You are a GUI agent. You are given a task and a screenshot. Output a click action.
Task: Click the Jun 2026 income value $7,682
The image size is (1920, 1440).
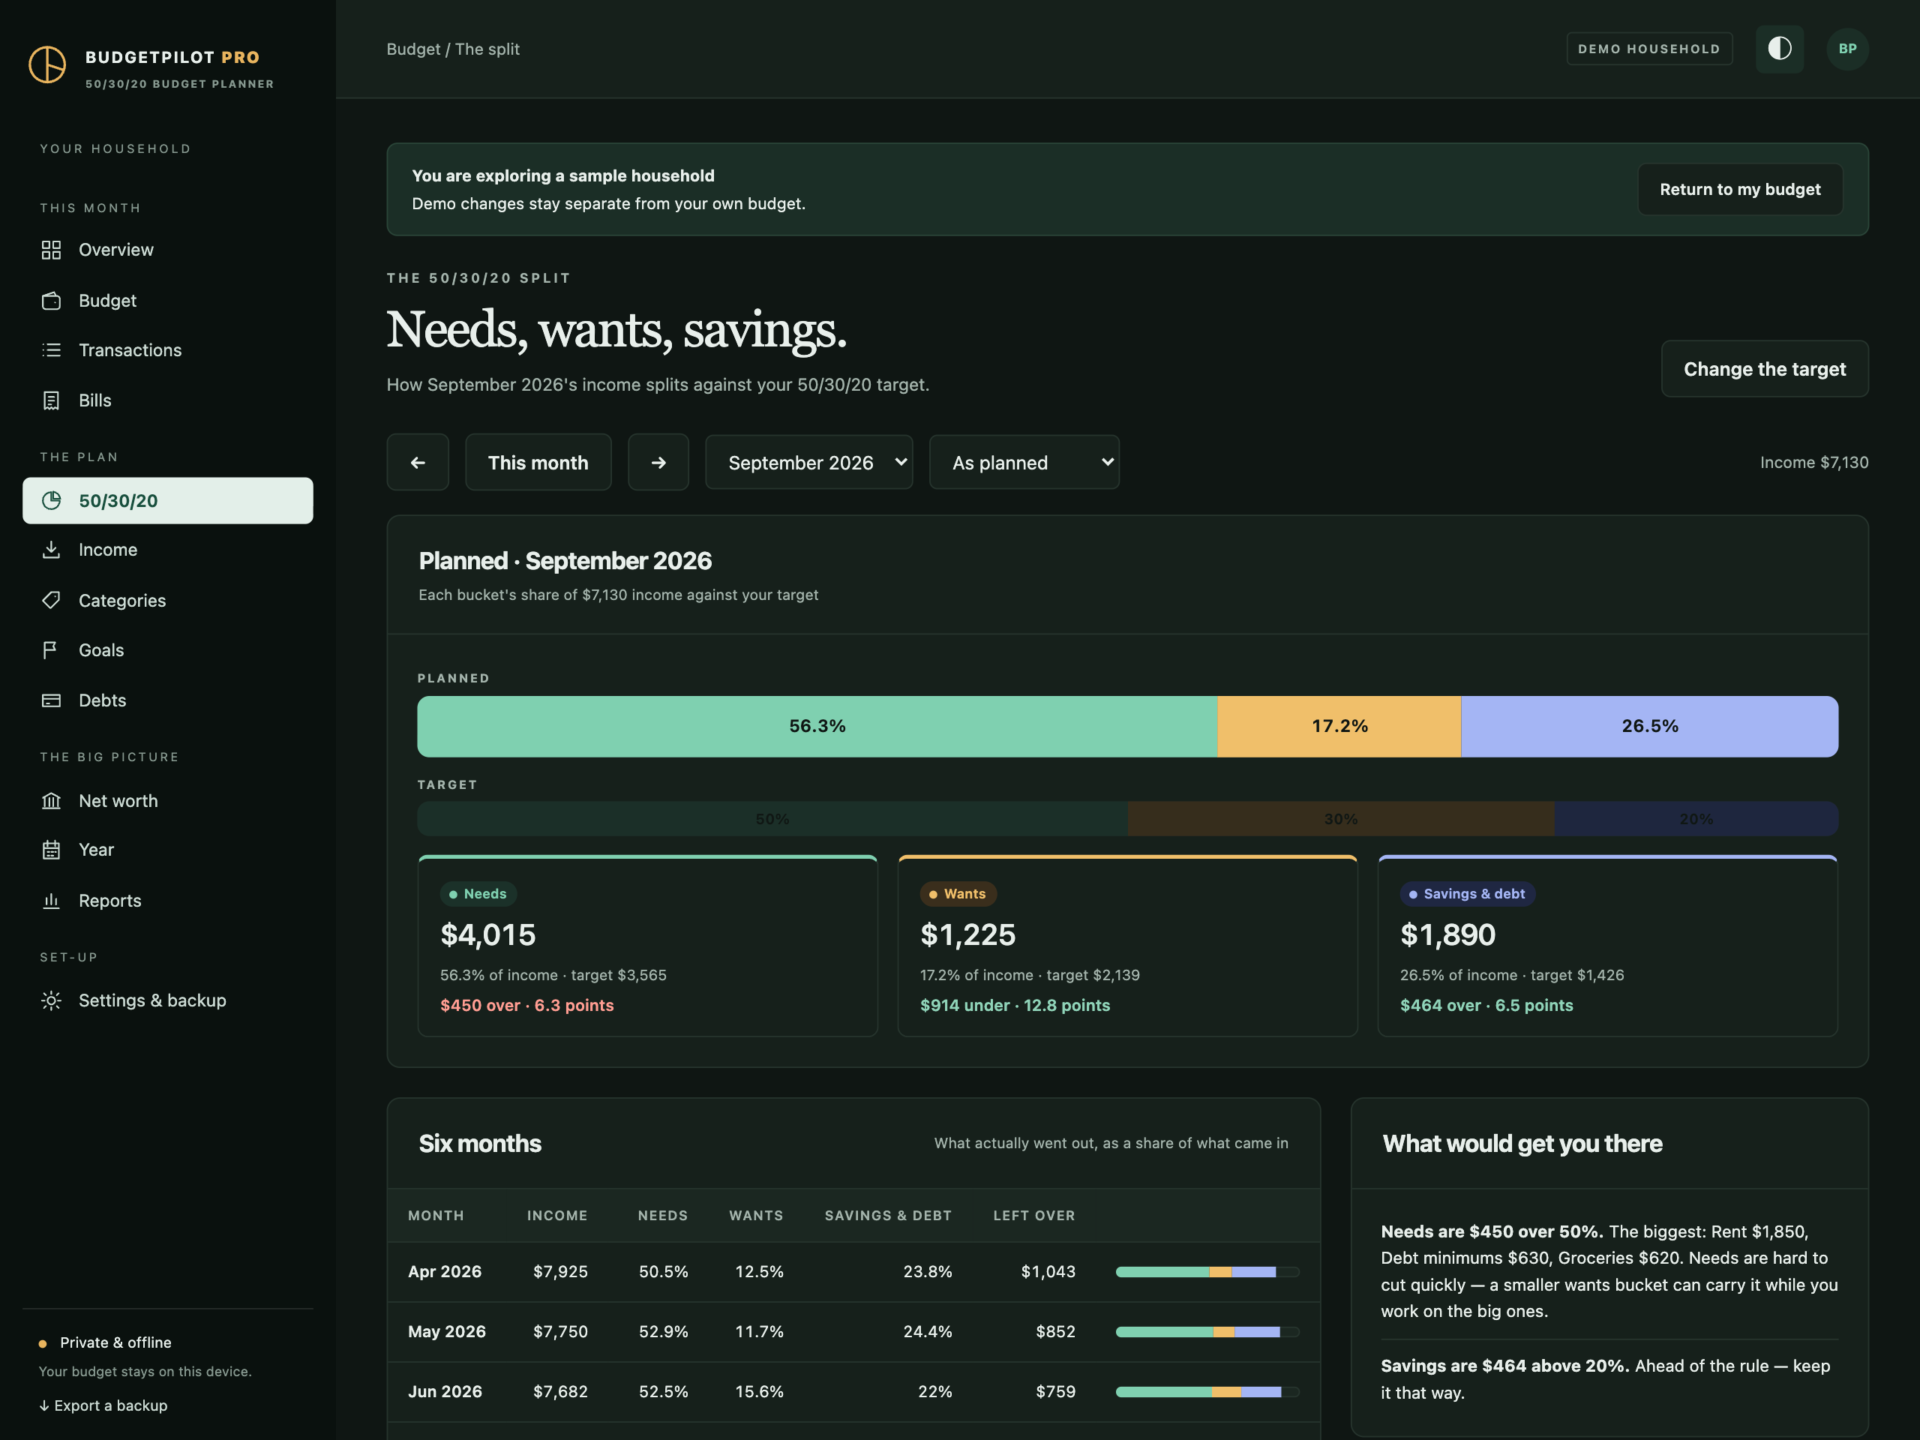(560, 1392)
